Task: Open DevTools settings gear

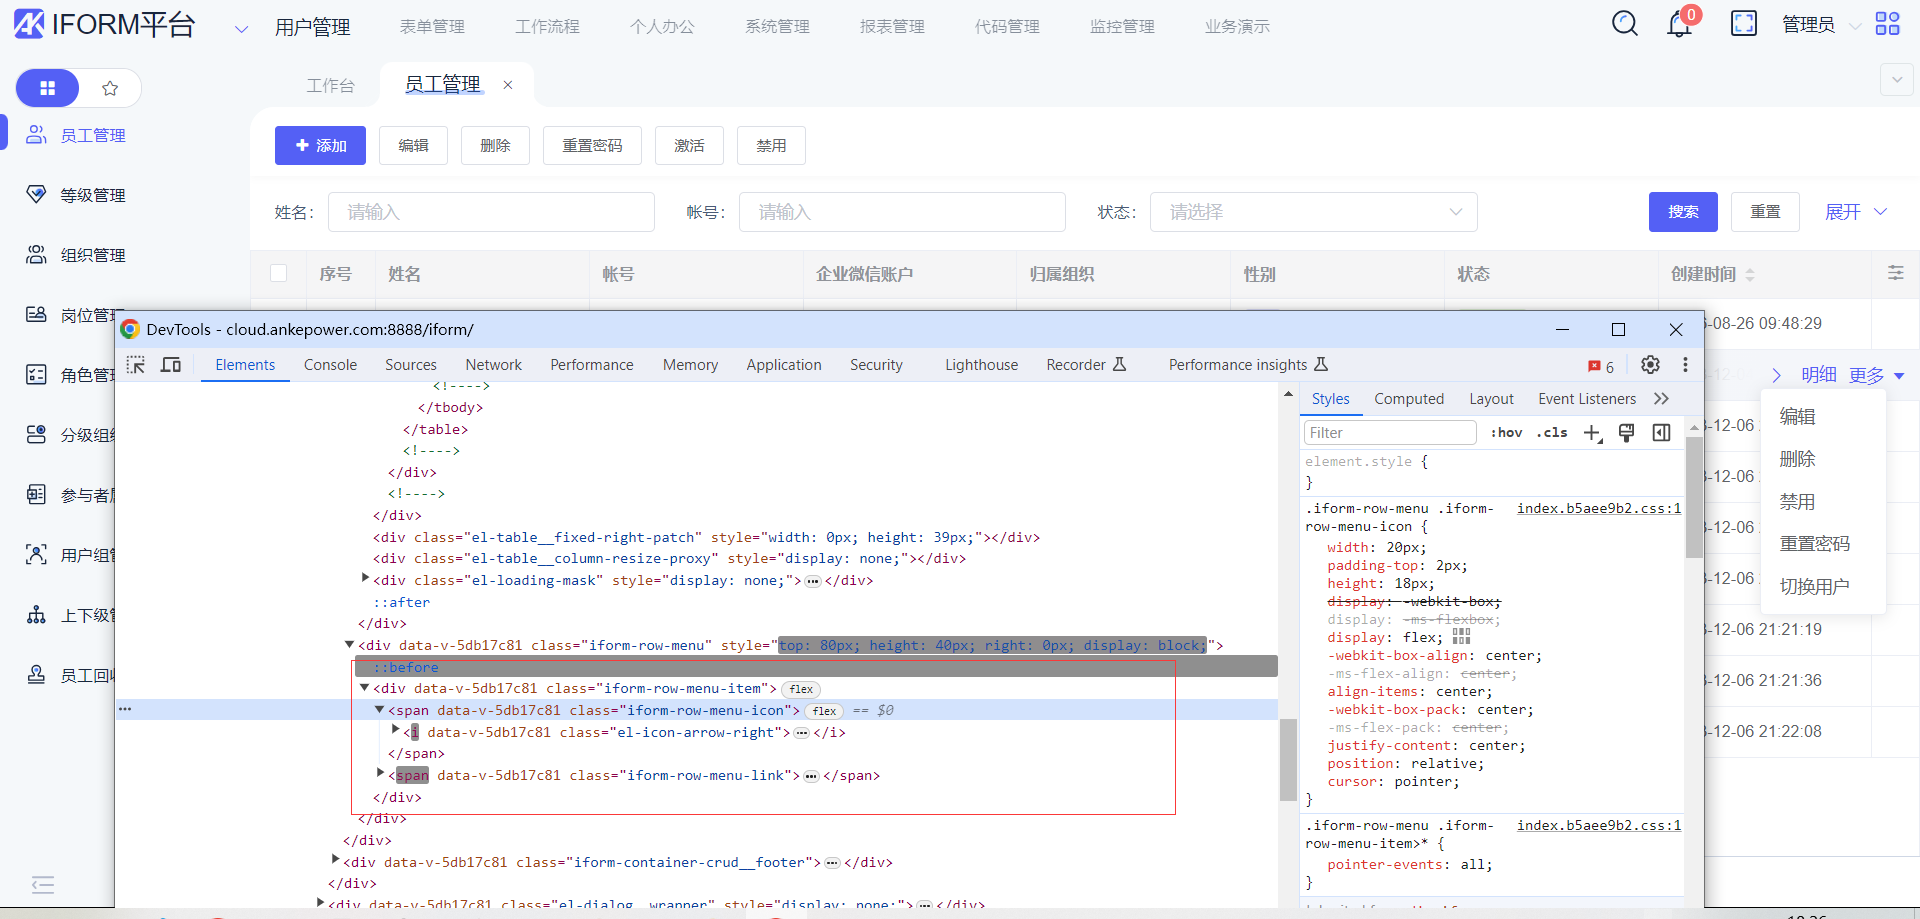Action: tap(1650, 365)
